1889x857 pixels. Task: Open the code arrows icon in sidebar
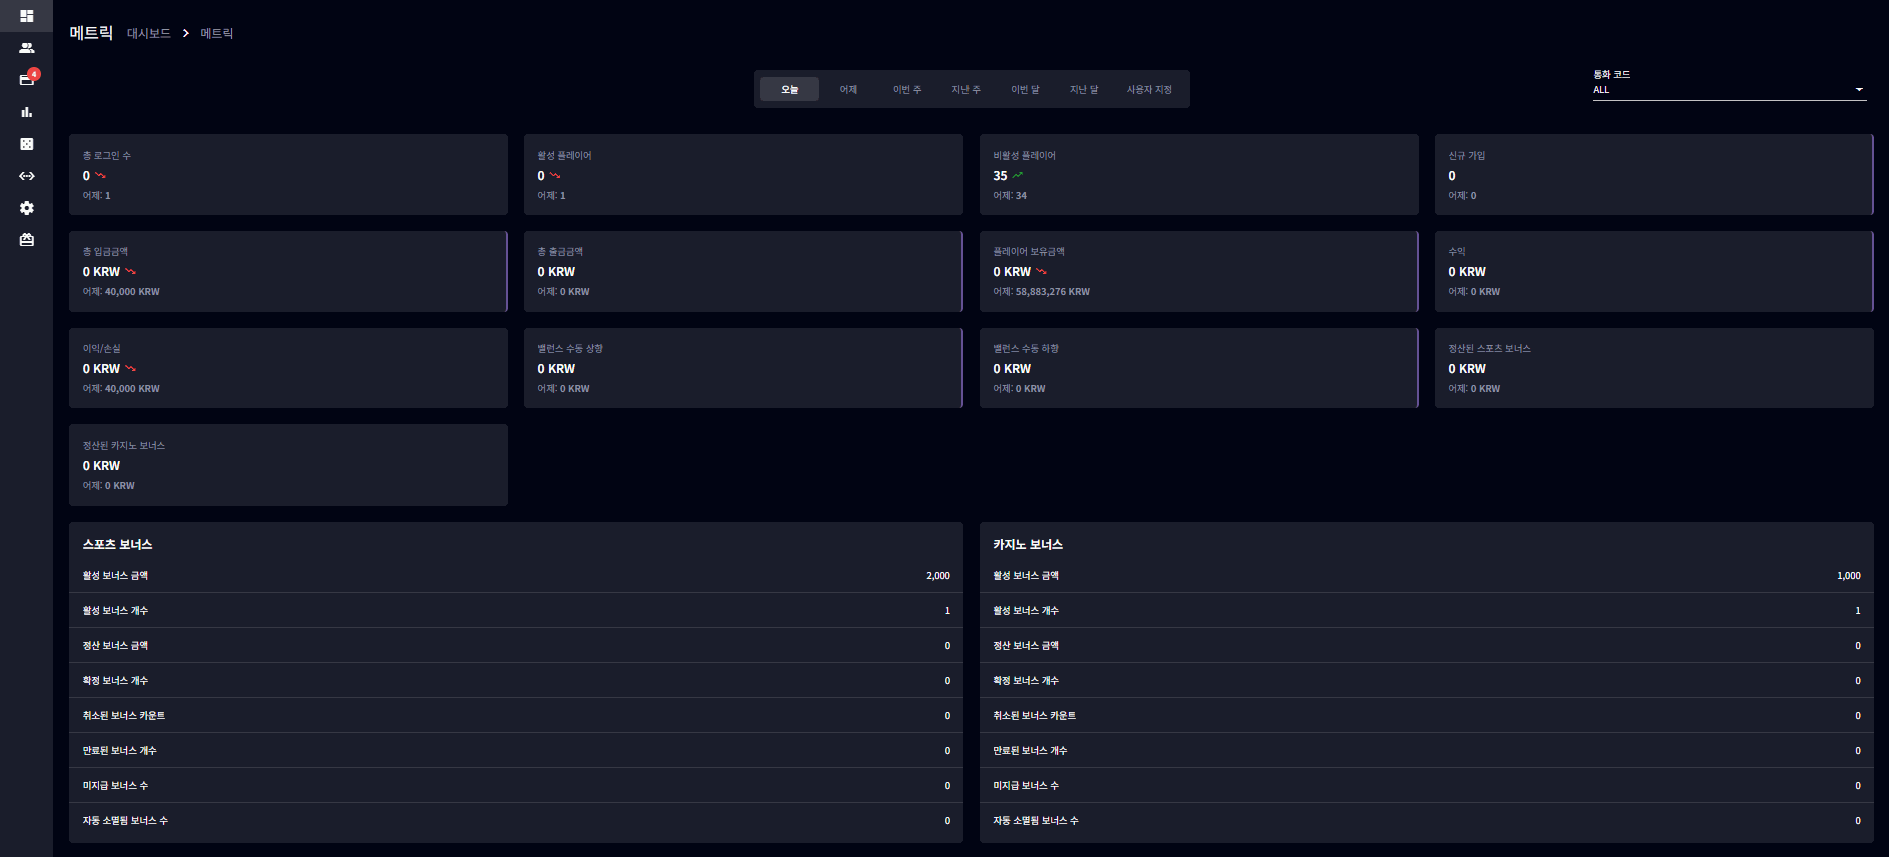[26, 176]
